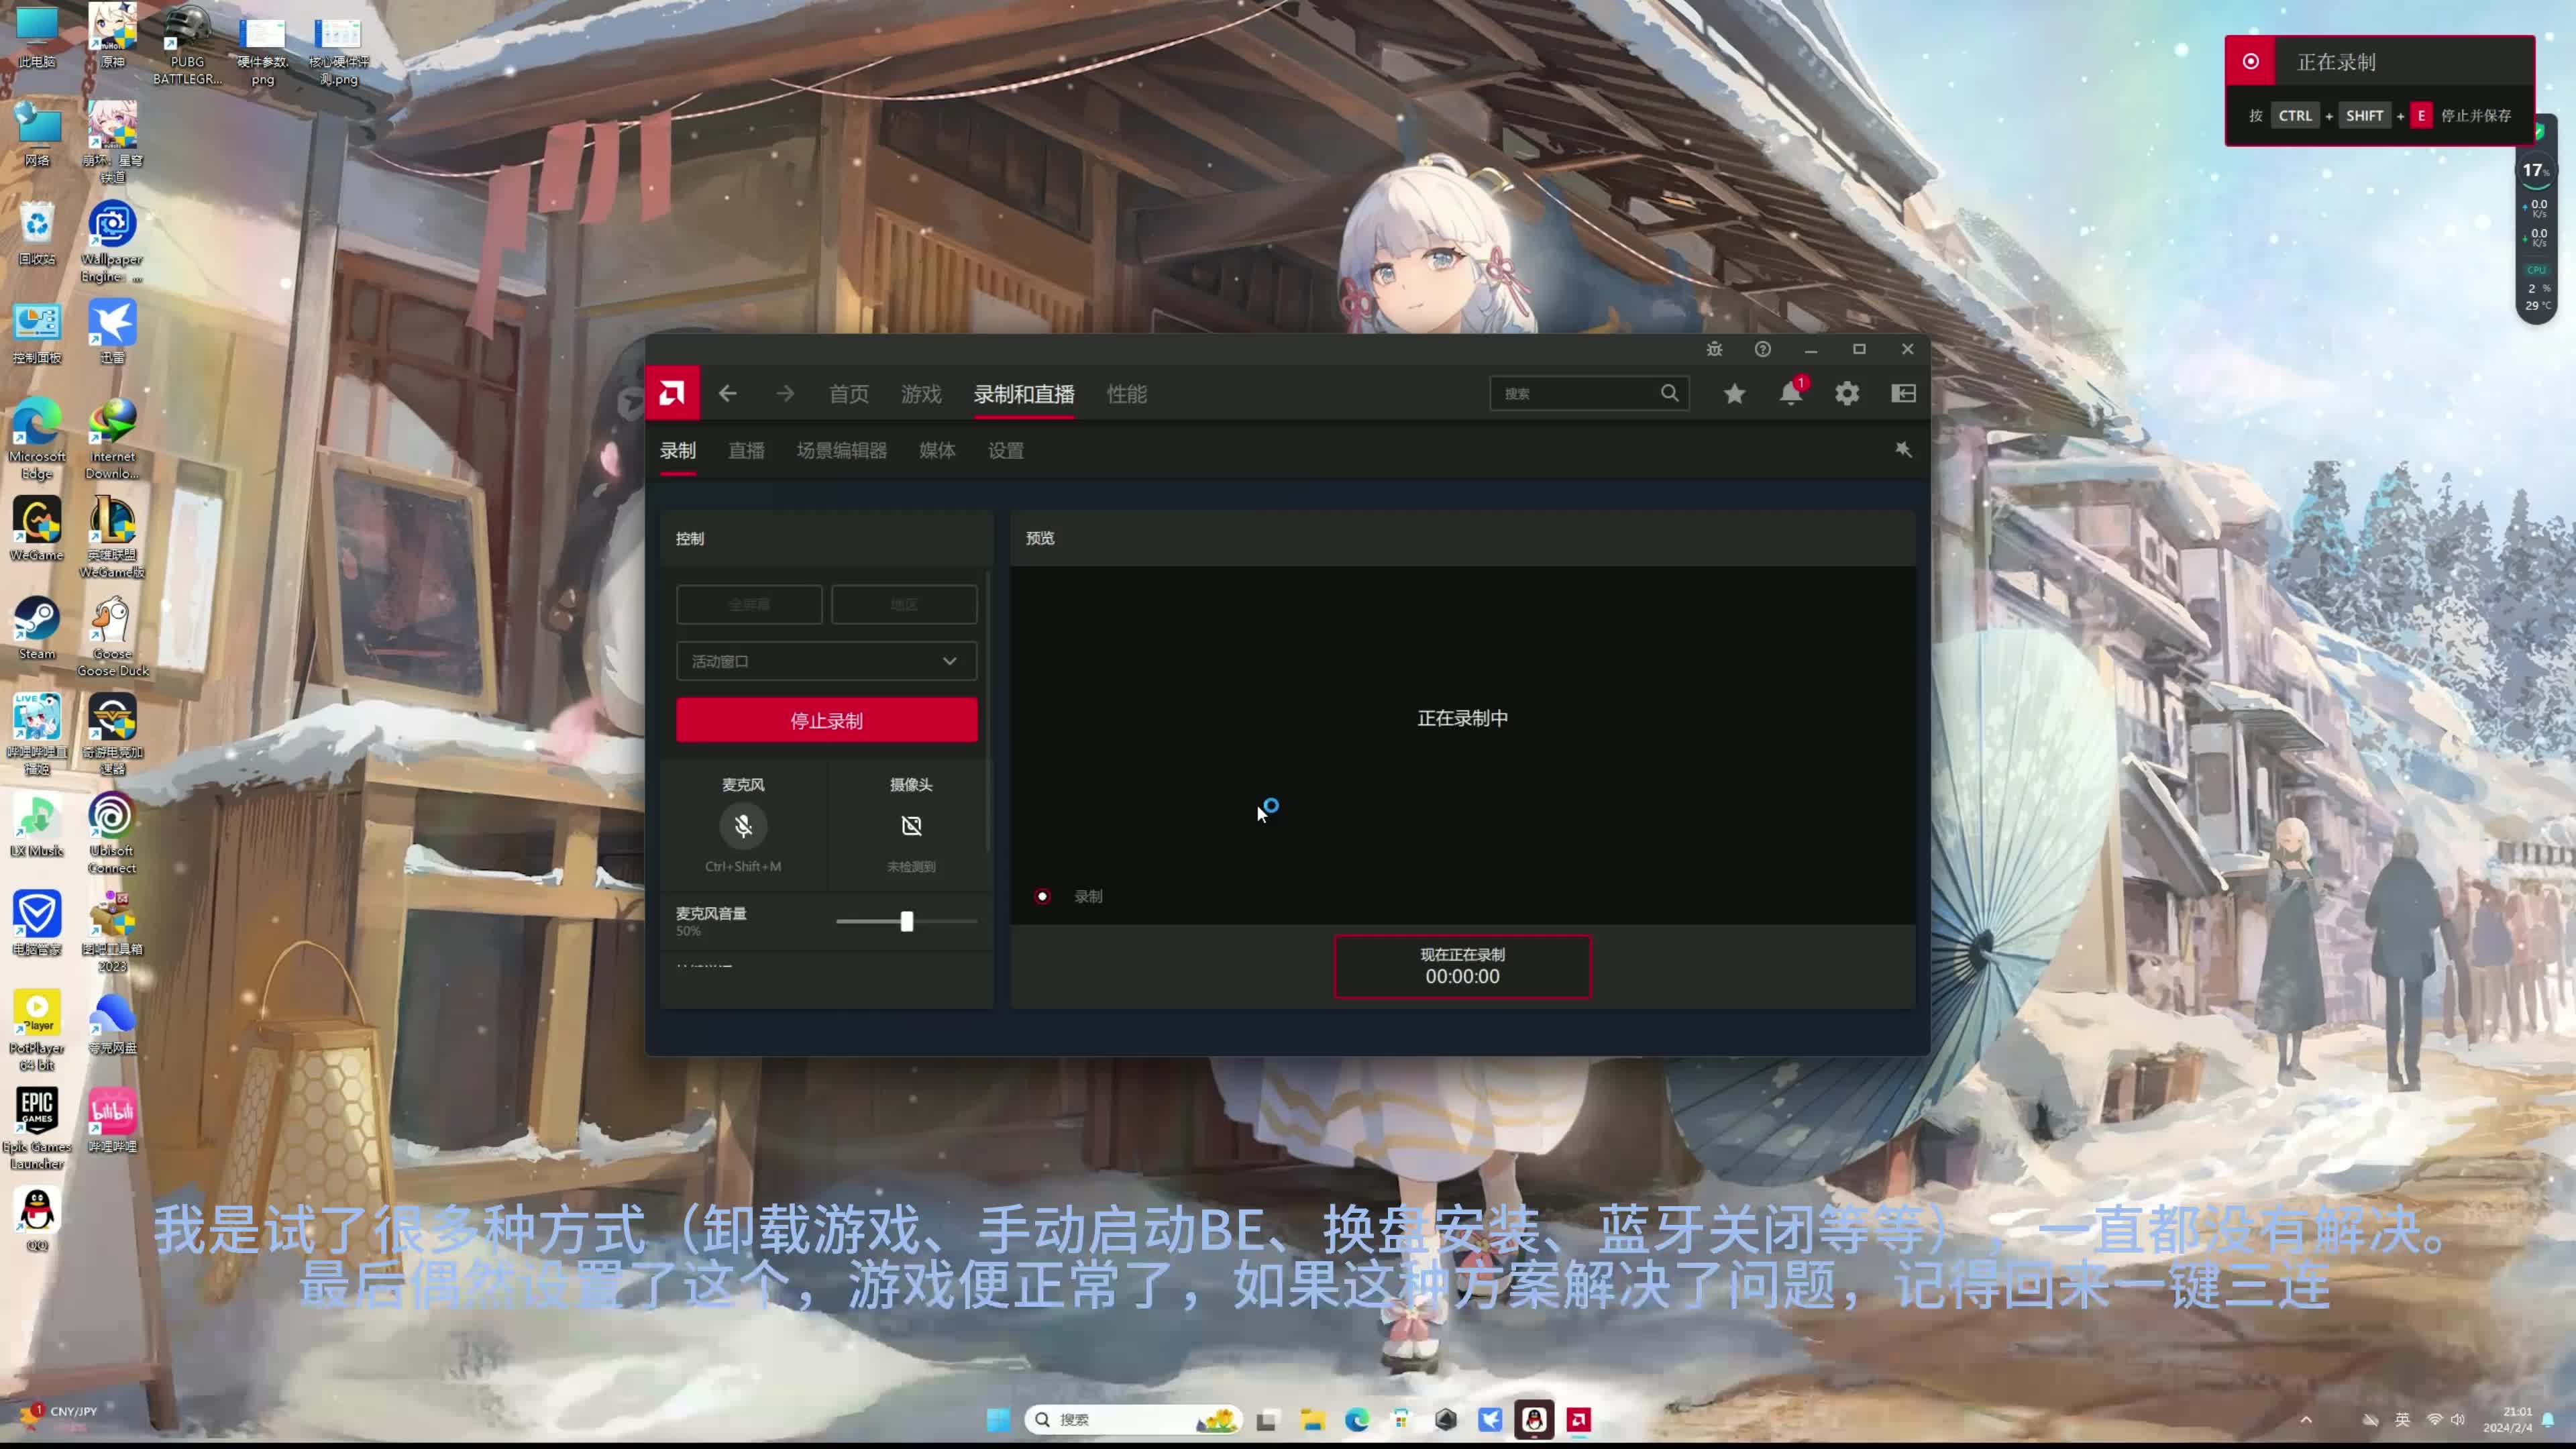Click the record button in preview

coord(1042,897)
